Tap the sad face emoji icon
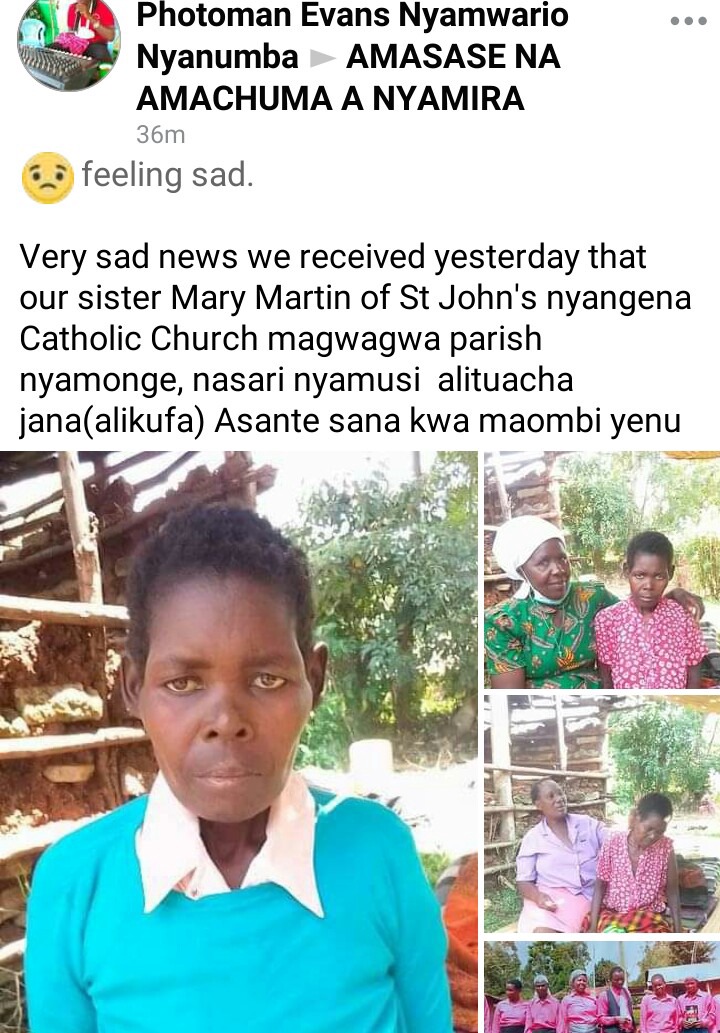 (x=47, y=178)
